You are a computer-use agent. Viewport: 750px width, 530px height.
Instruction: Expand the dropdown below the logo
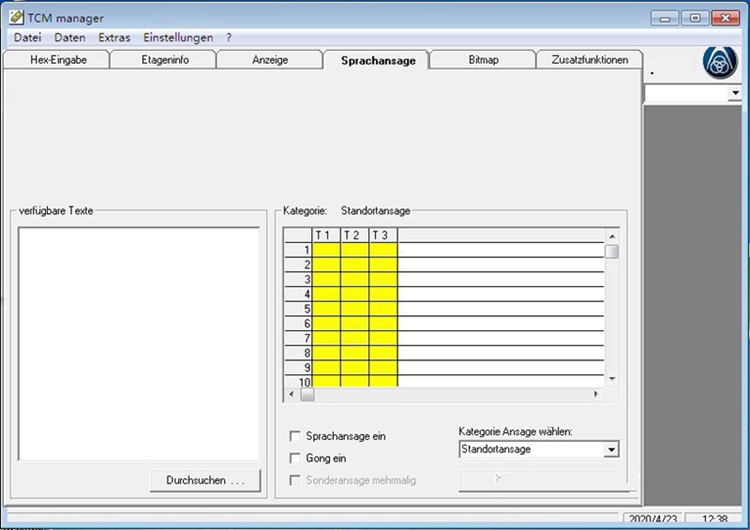(x=735, y=93)
